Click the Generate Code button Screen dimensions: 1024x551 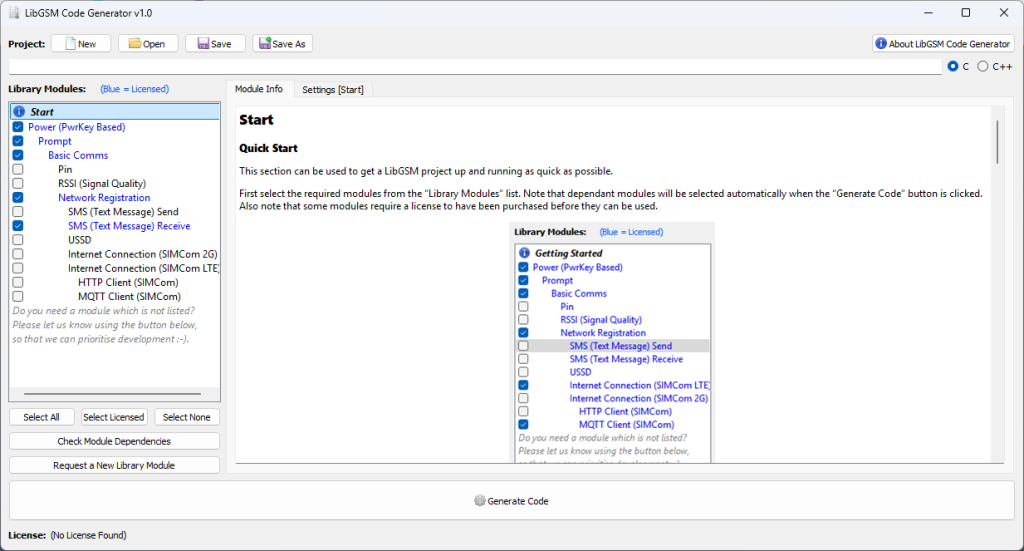pos(511,501)
